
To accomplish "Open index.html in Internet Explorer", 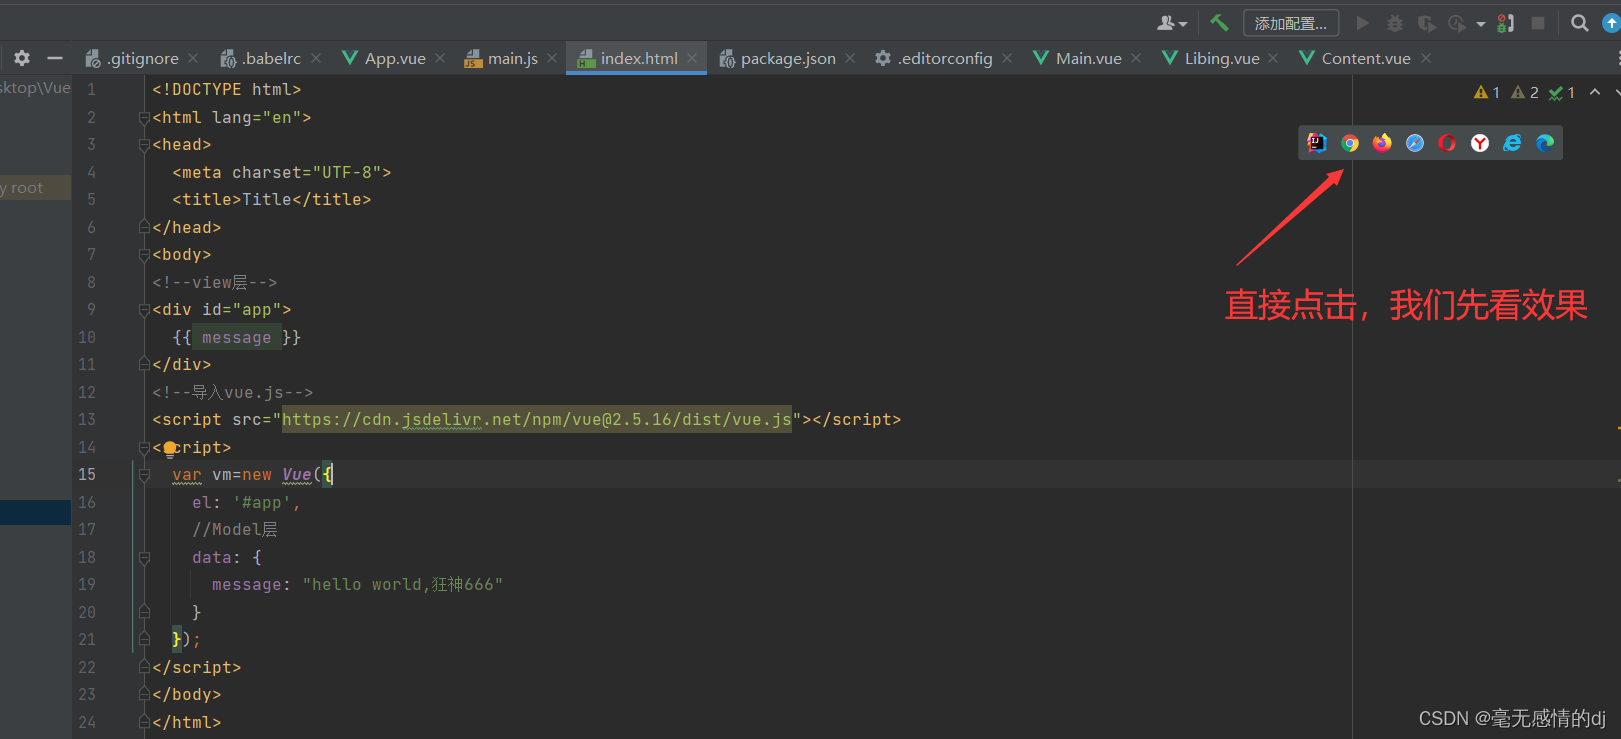I will click(1512, 143).
